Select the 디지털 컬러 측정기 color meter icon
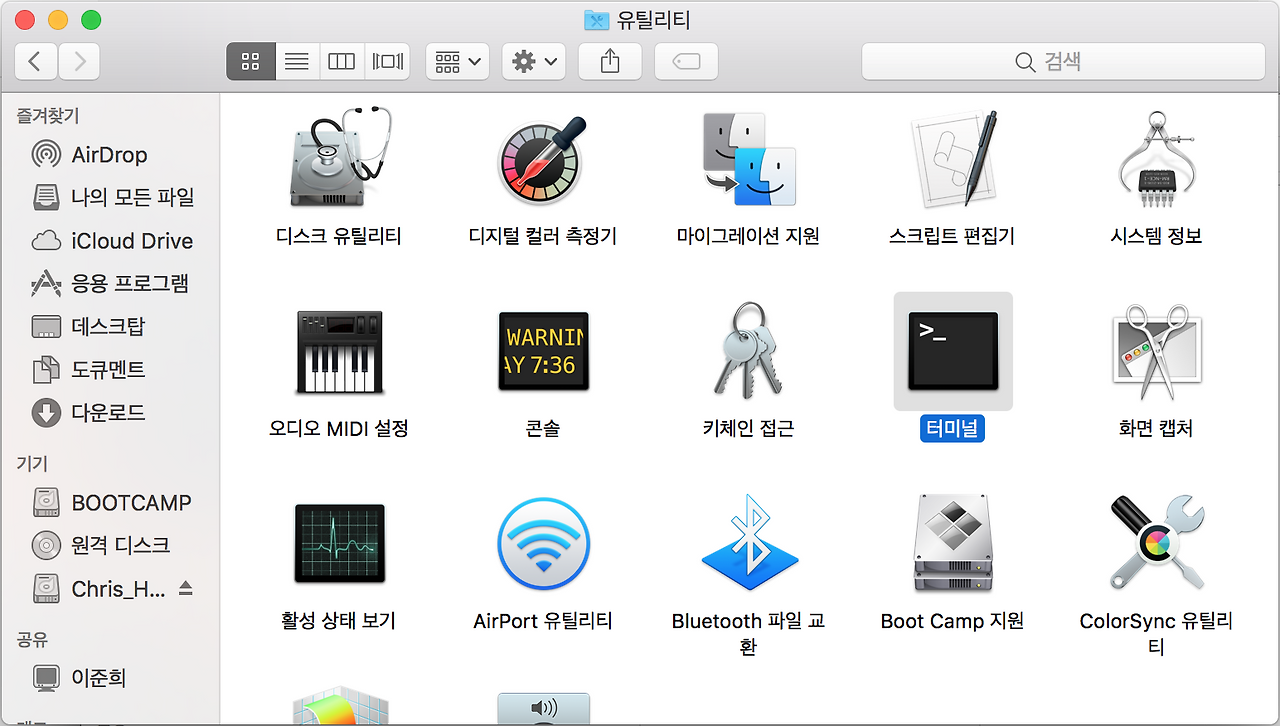1280x726 pixels. [543, 159]
